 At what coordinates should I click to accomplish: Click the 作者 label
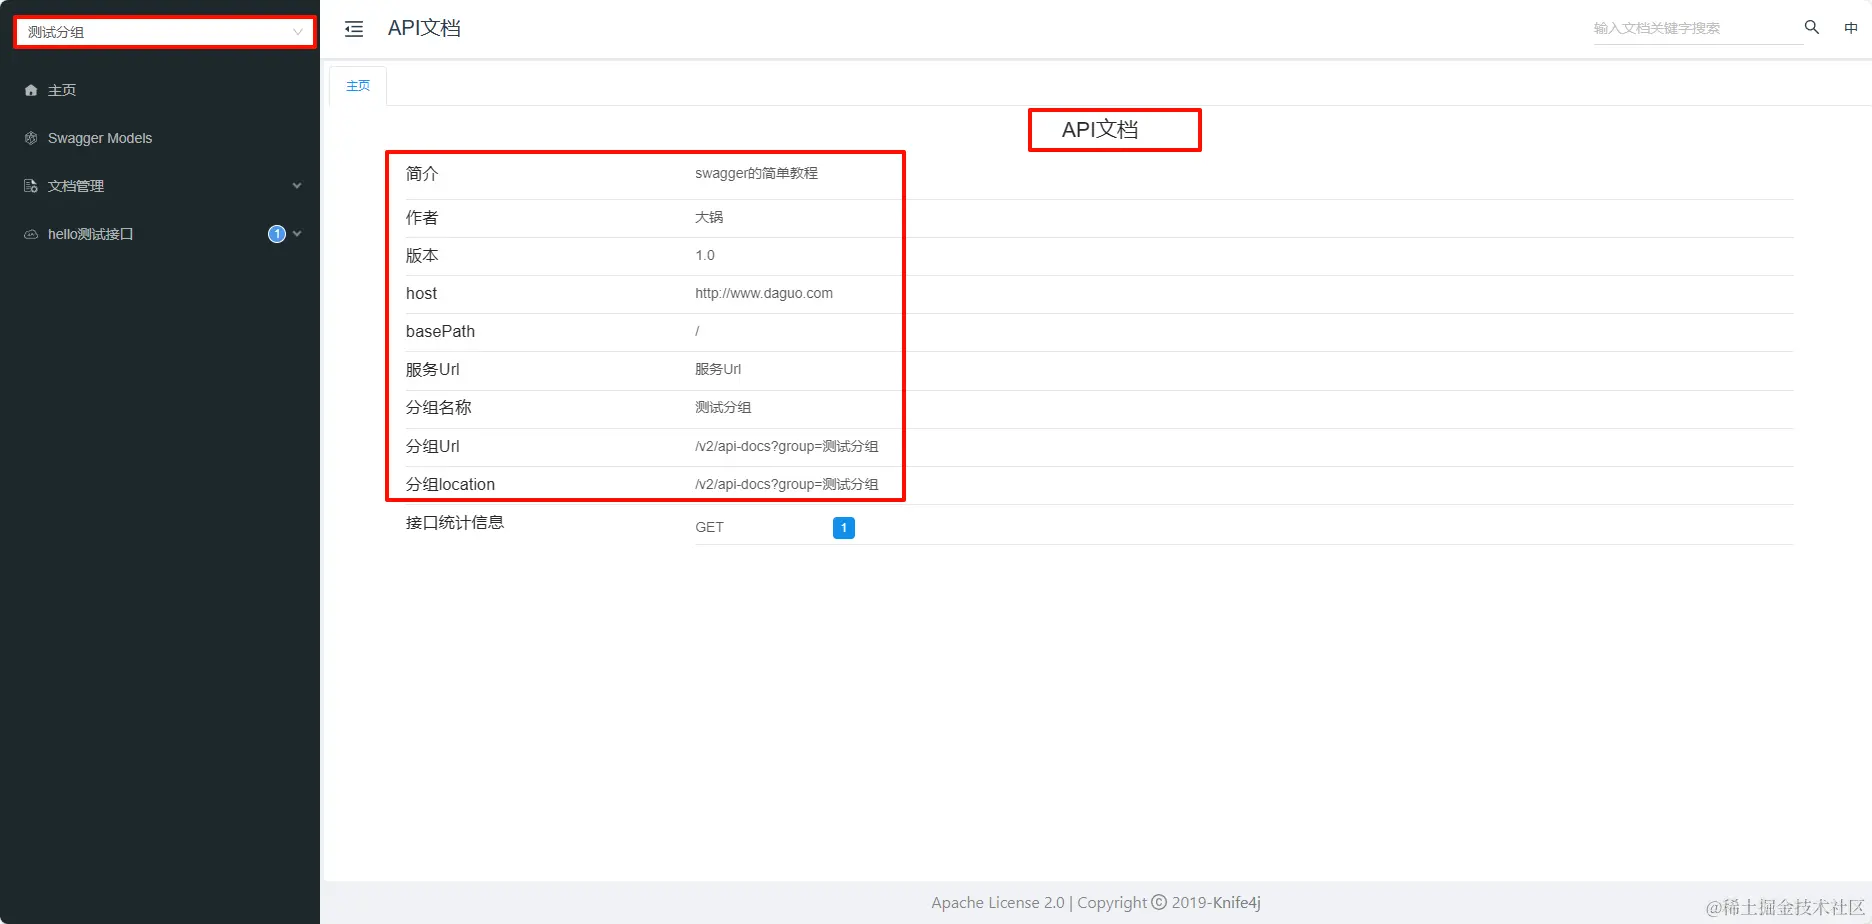[422, 218]
